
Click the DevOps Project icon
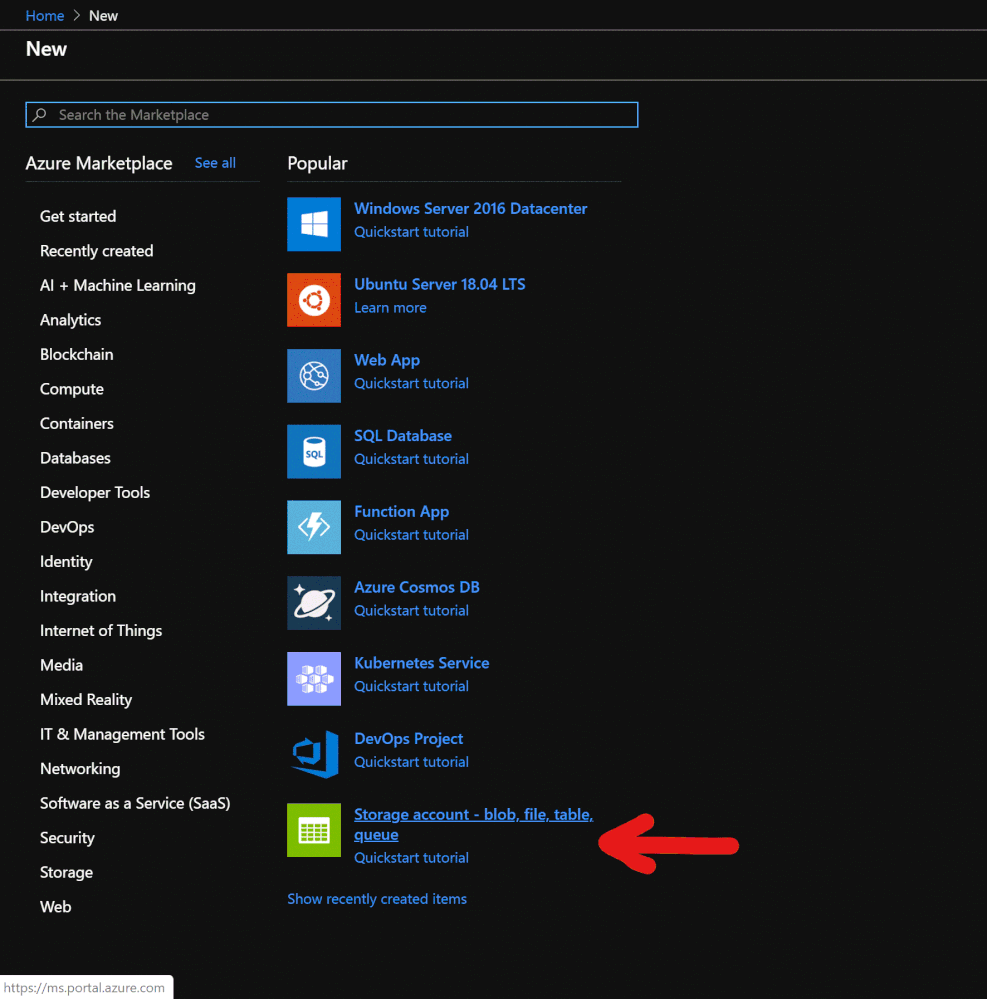click(313, 755)
